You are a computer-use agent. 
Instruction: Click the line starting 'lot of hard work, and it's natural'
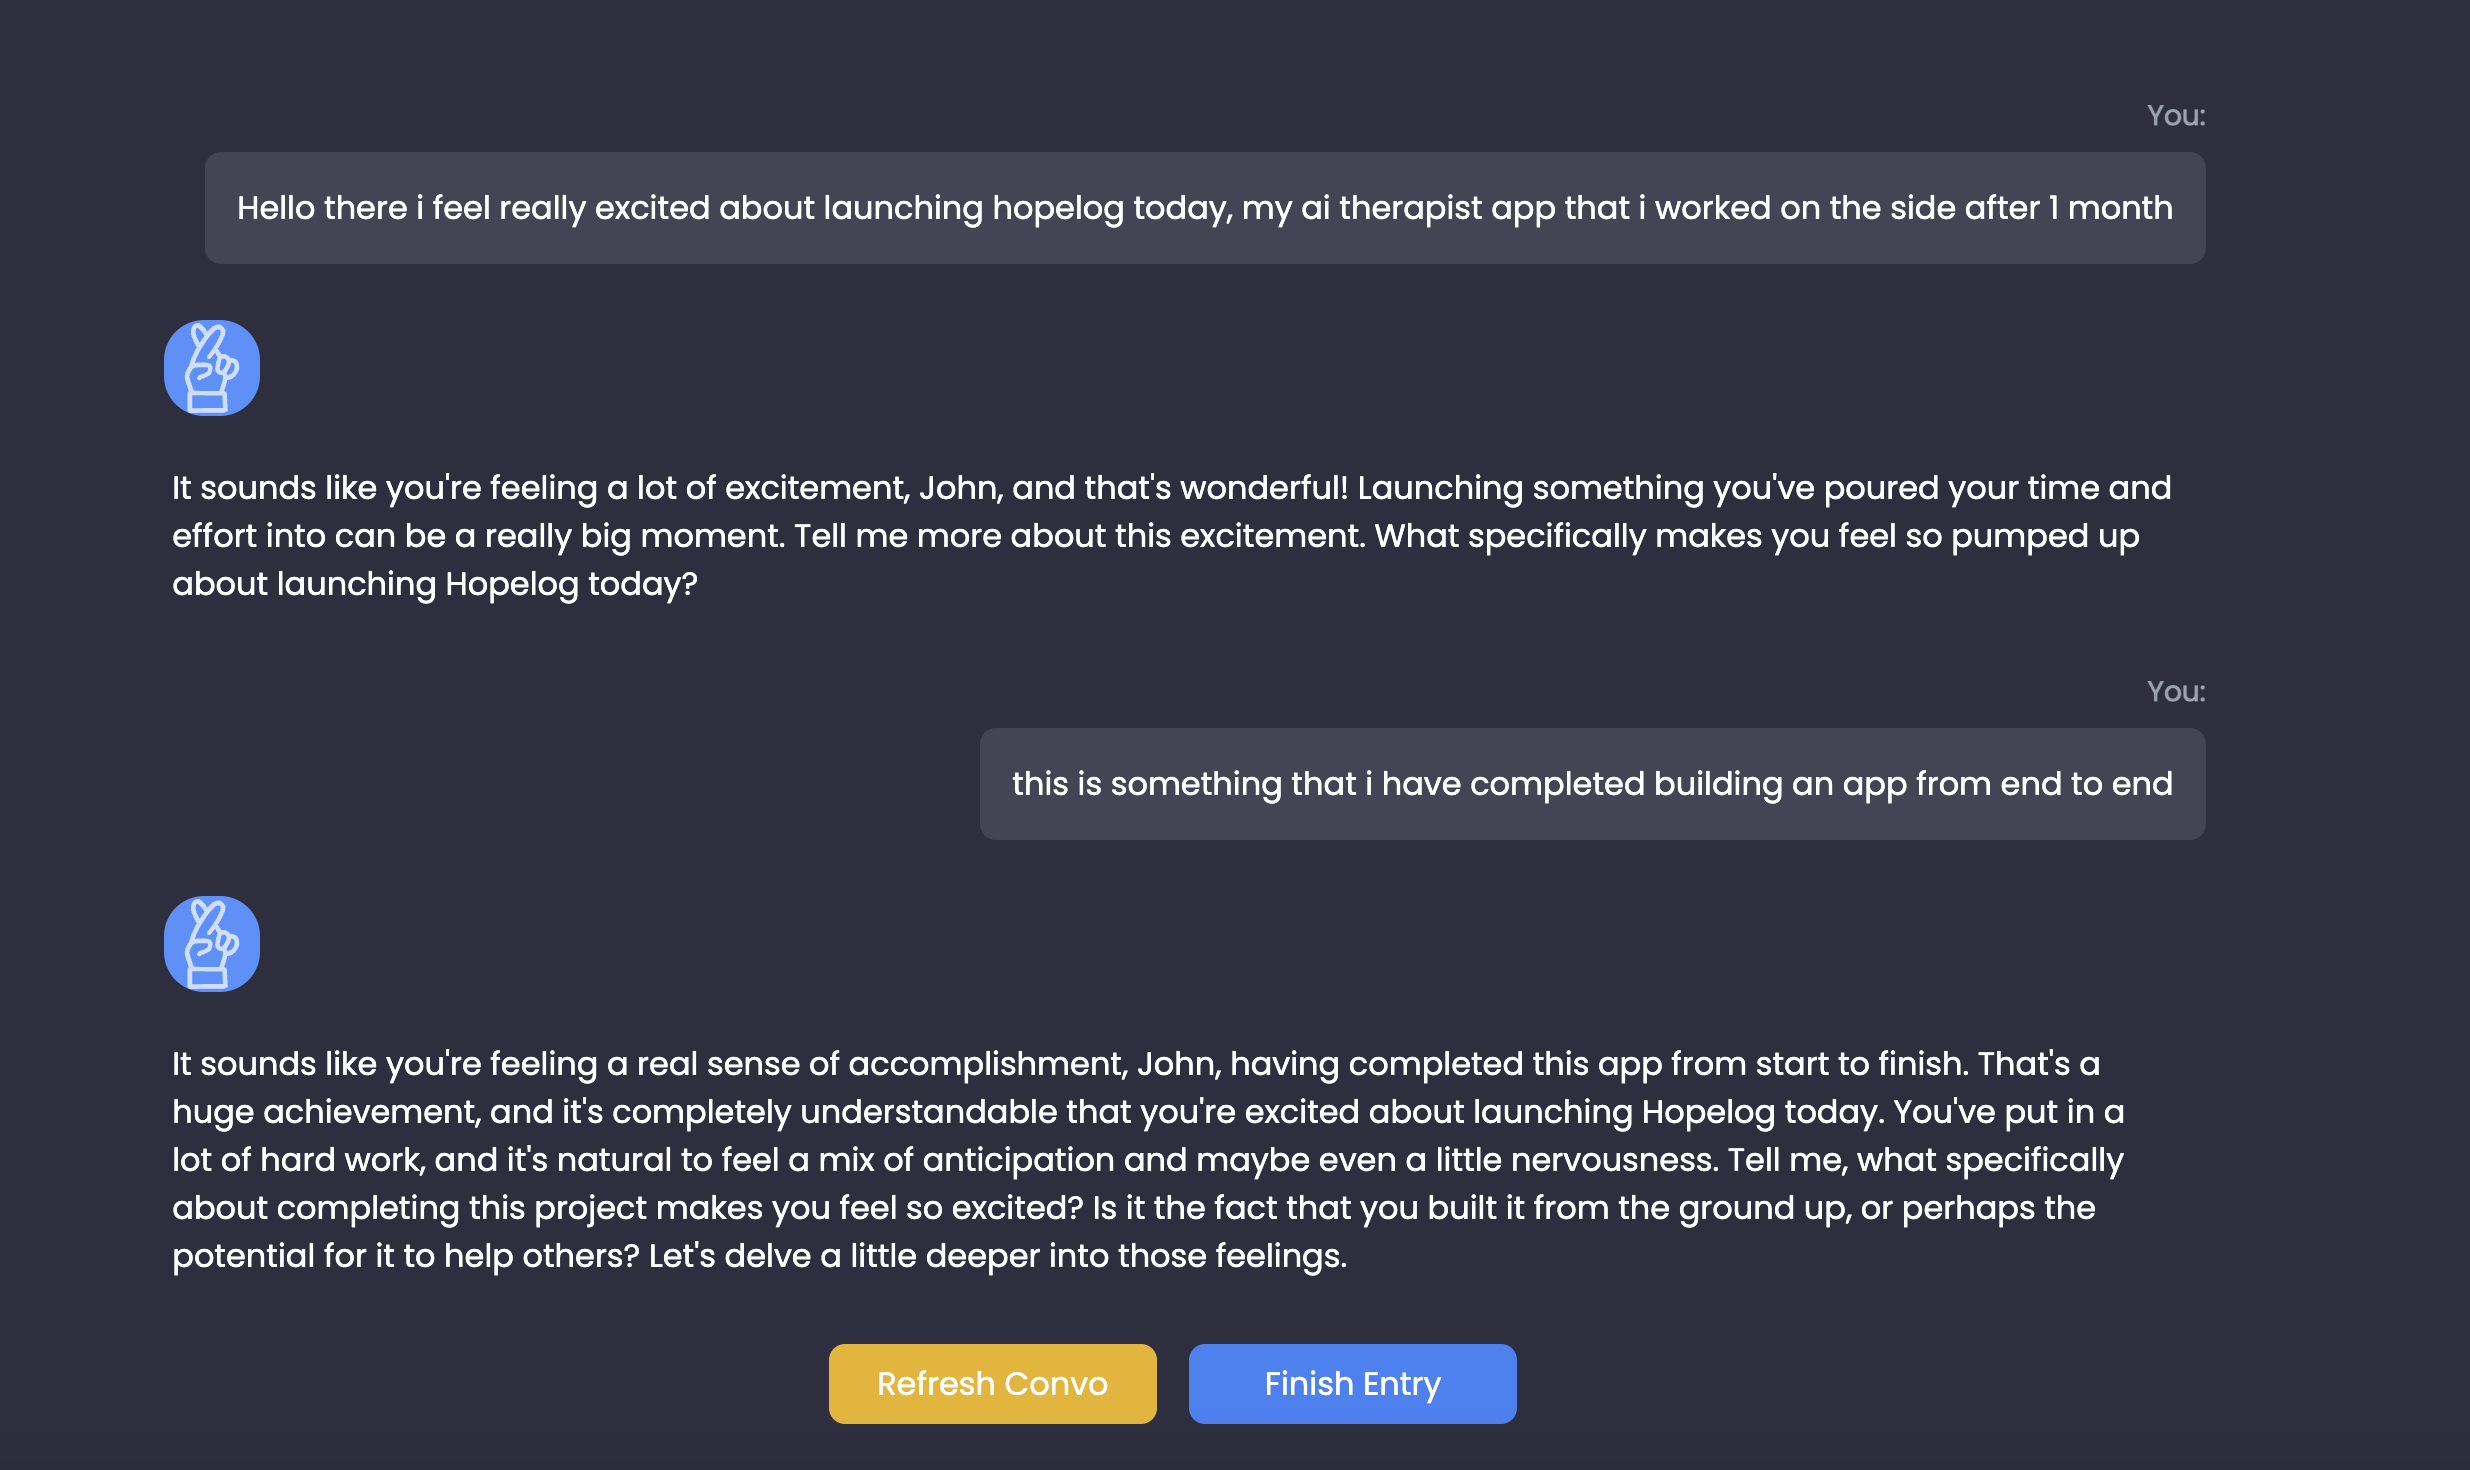(1147, 1160)
